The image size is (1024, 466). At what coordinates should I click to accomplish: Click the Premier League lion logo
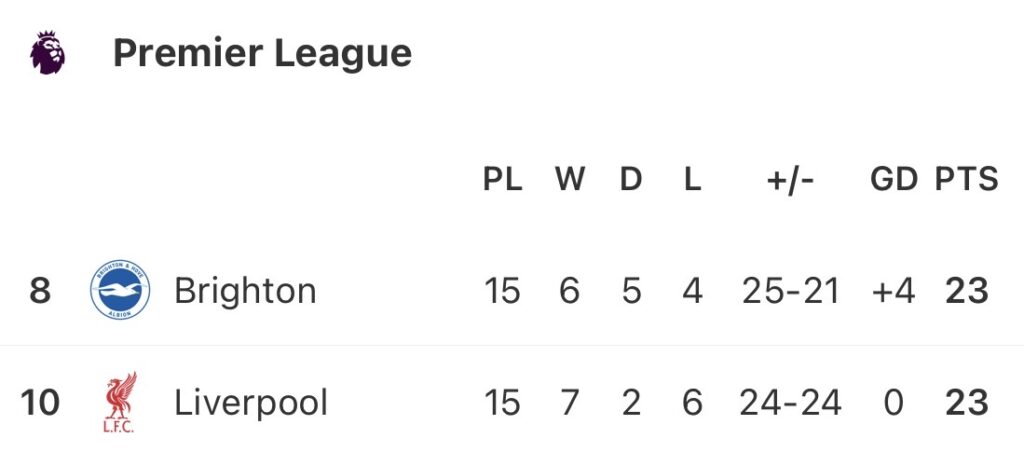click(x=47, y=52)
